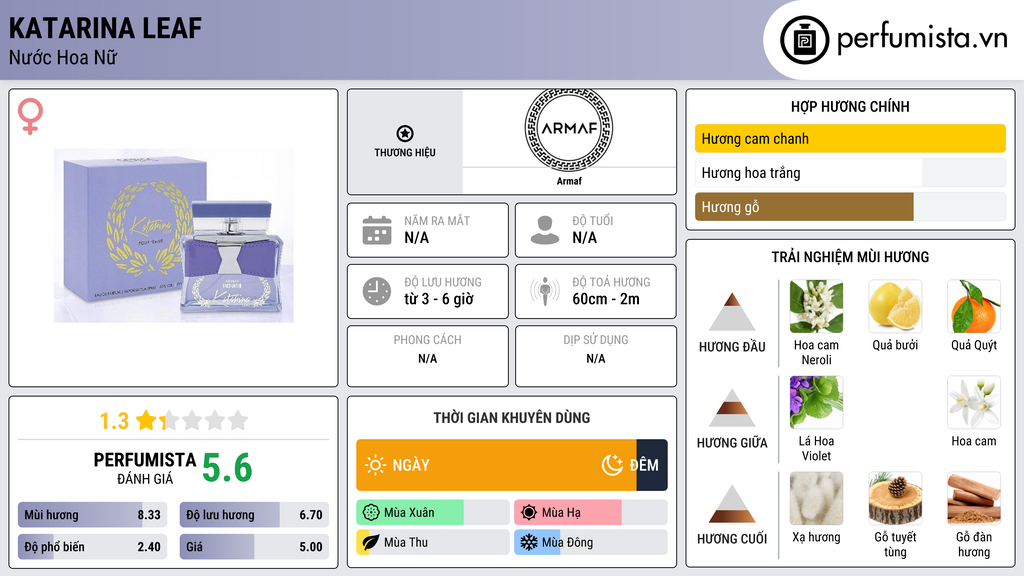Click the Hương cam chanh accord bar
This screenshot has height=576, width=1024.
pyautogui.click(x=850, y=139)
